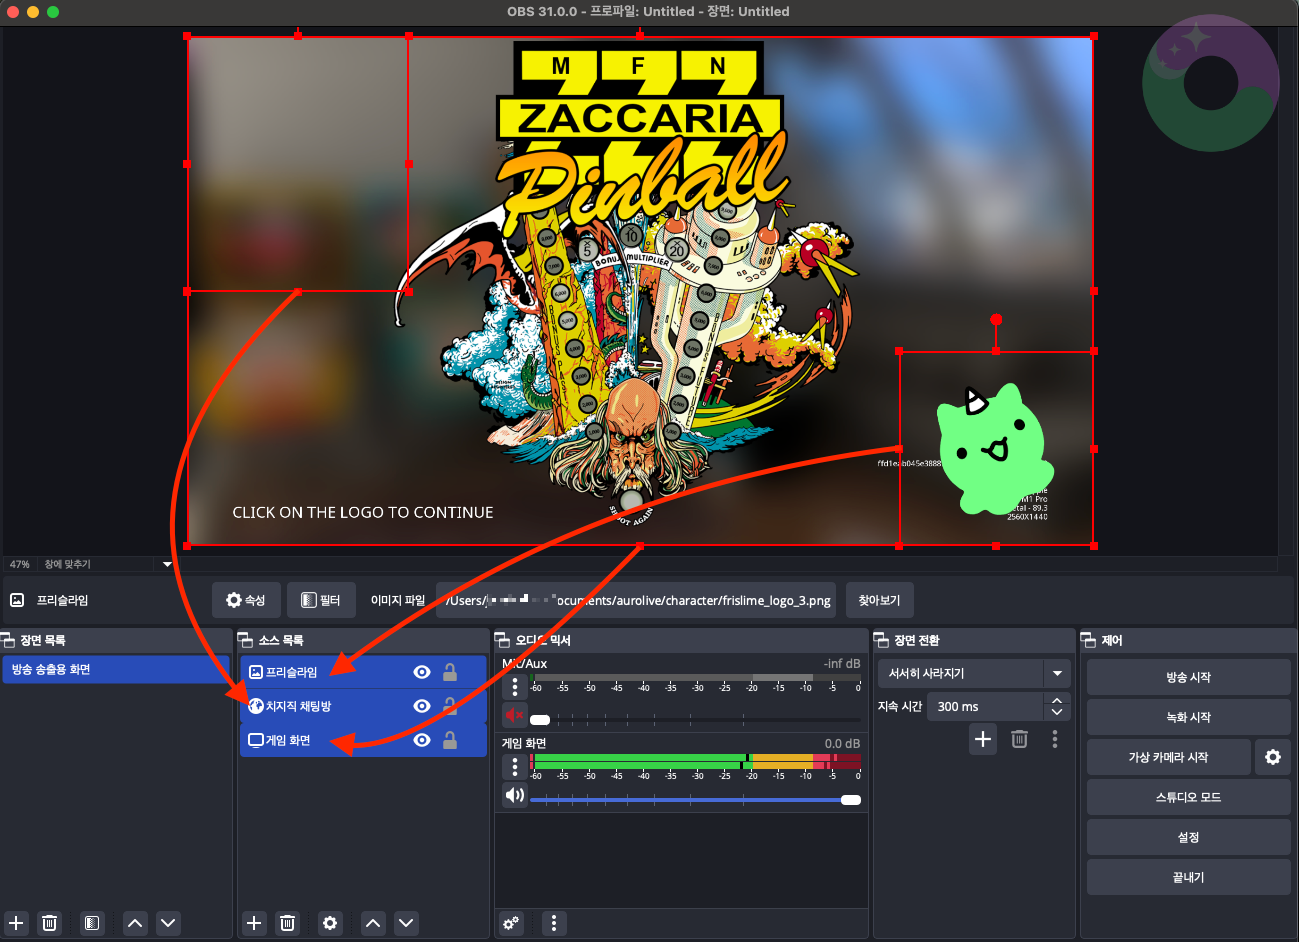
Task: Remove the transition with the 장면 전환 trash icon
Action: (1019, 739)
